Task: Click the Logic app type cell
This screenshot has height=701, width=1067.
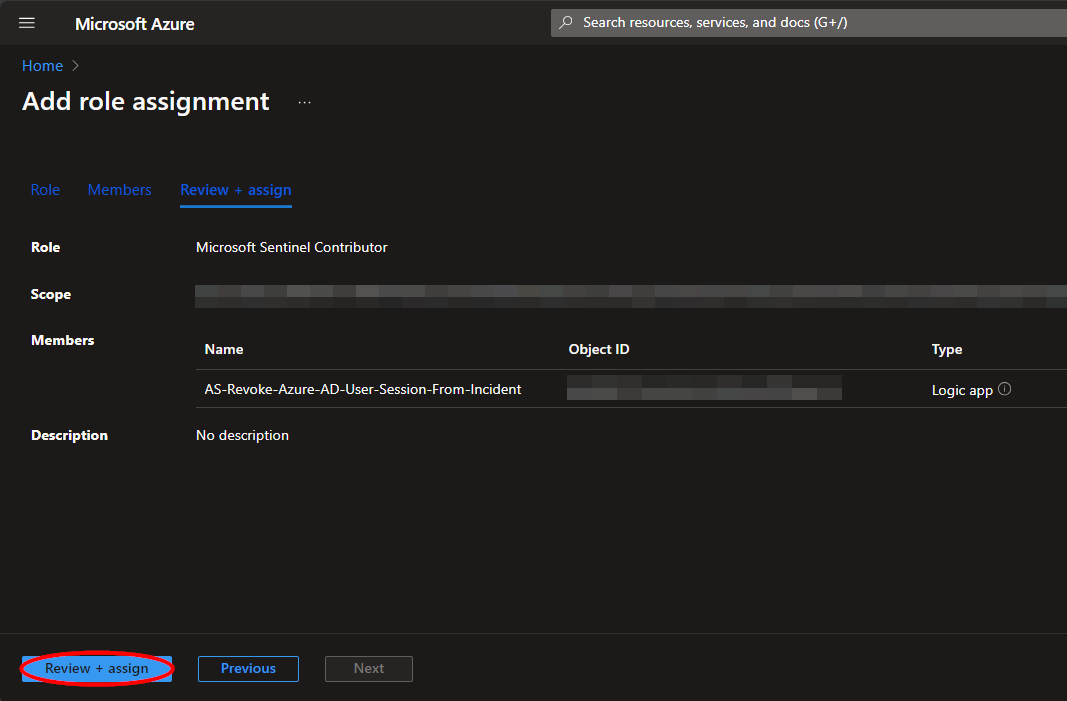Action: click(x=962, y=390)
